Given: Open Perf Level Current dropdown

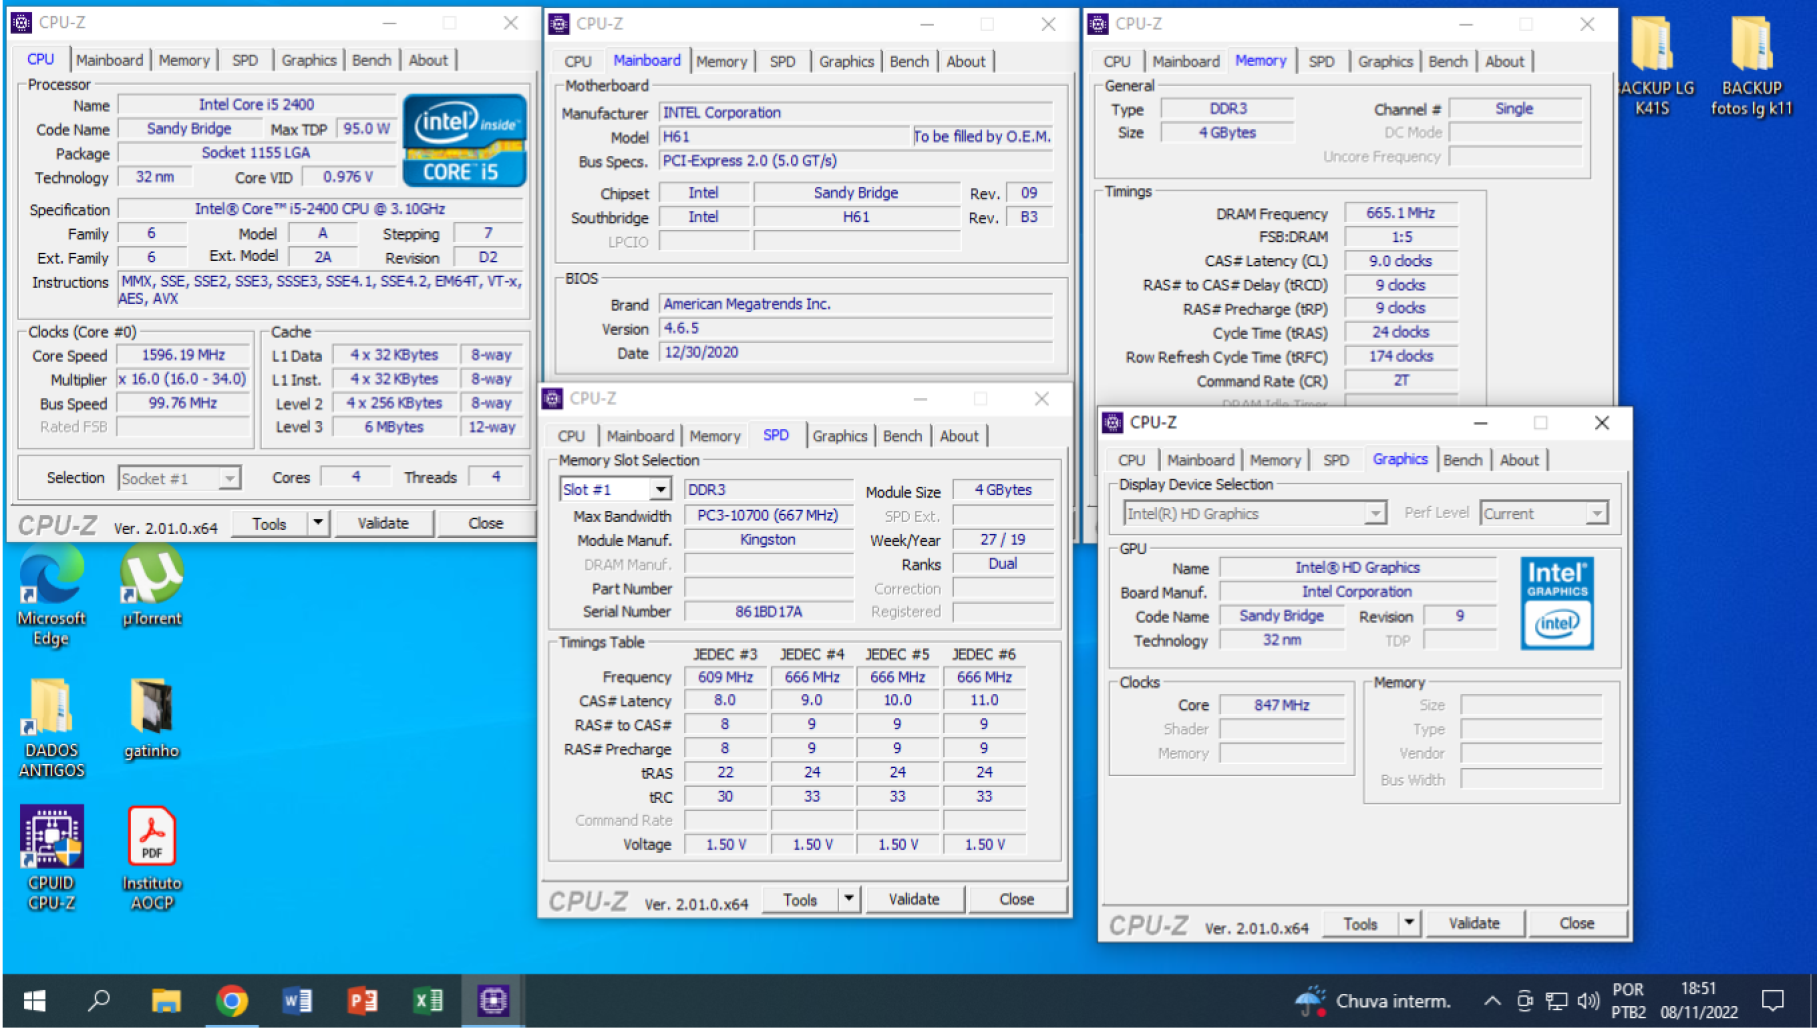Looking at the screenshot, I should click(x=1597, y=514).
